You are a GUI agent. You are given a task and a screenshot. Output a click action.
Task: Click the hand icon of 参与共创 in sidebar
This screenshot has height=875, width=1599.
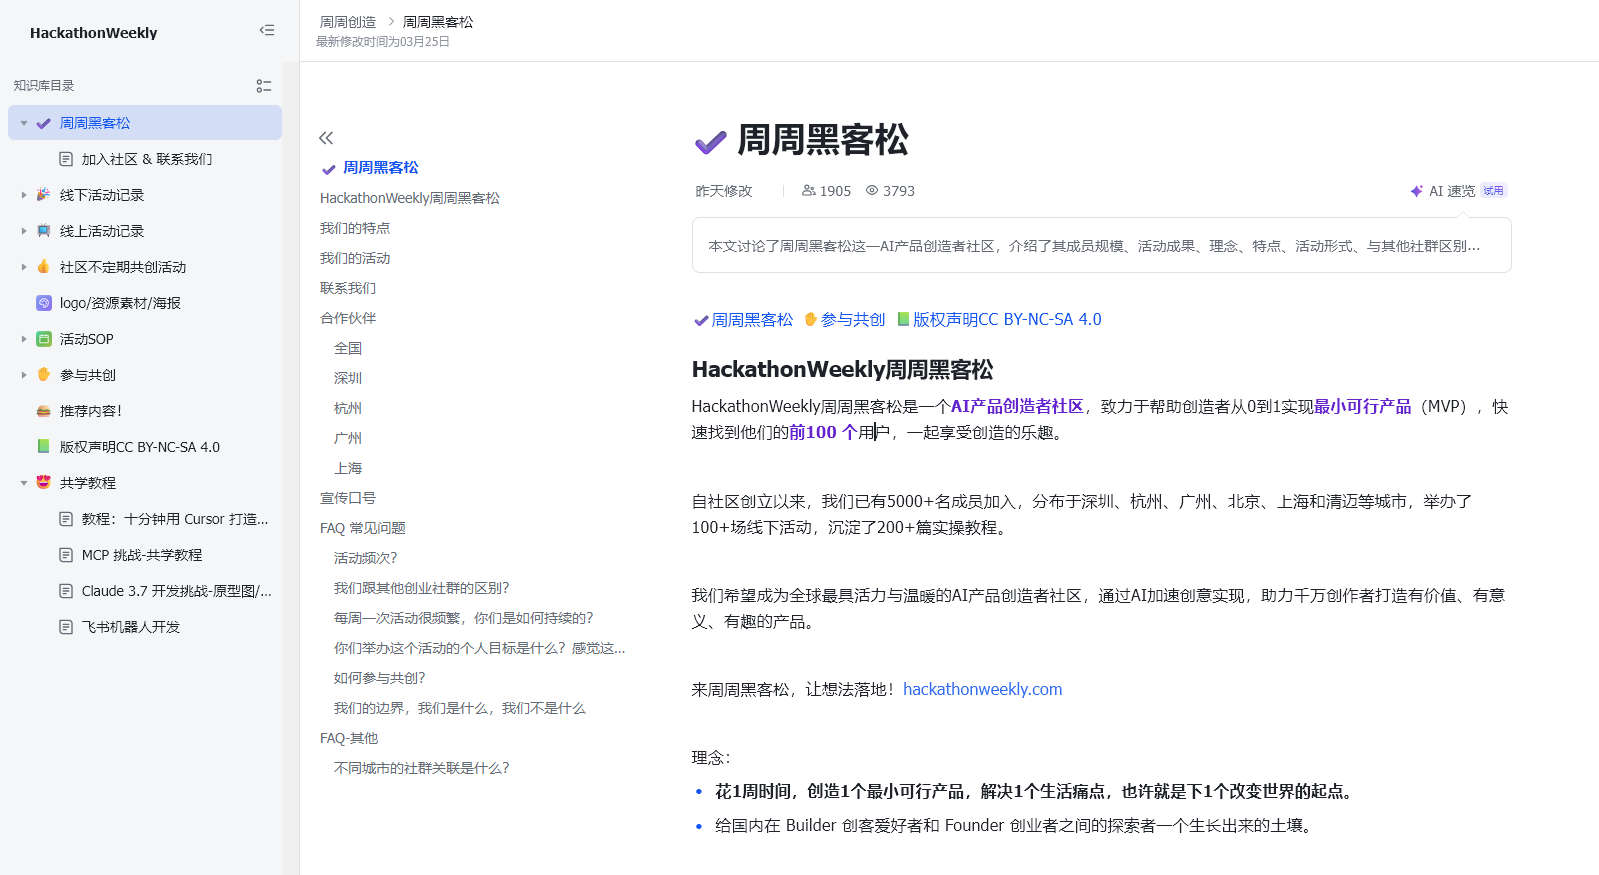pyautogui.click(x=44, y=375)
